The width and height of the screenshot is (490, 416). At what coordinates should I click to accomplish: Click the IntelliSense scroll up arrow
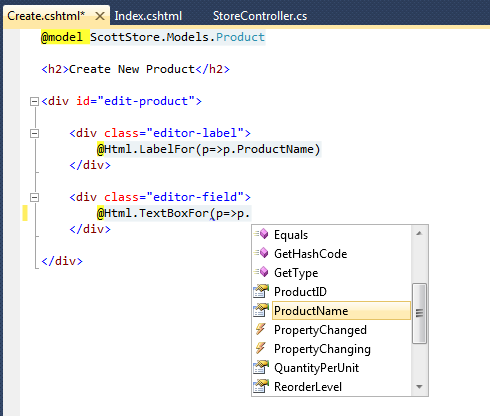pyautogui.click(x=419, y=233)
